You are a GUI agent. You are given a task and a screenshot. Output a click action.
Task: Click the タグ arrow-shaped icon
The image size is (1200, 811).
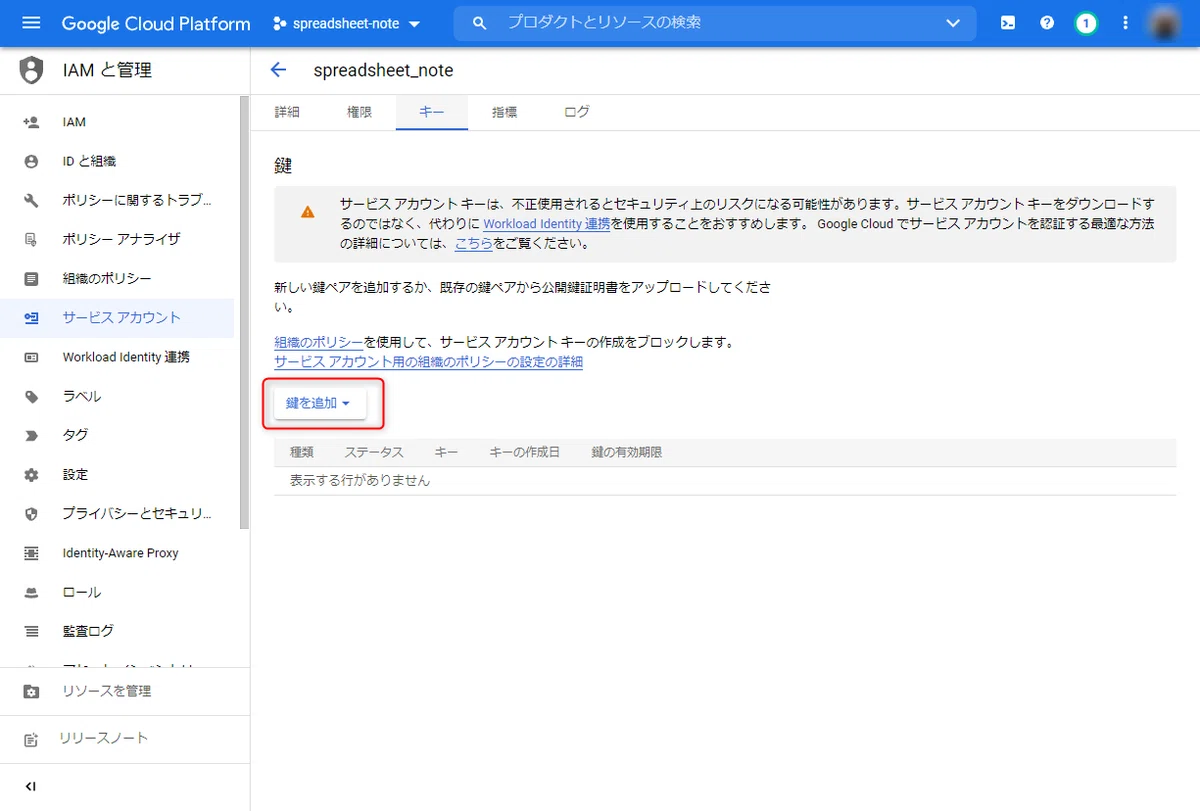tap(31, 435)
